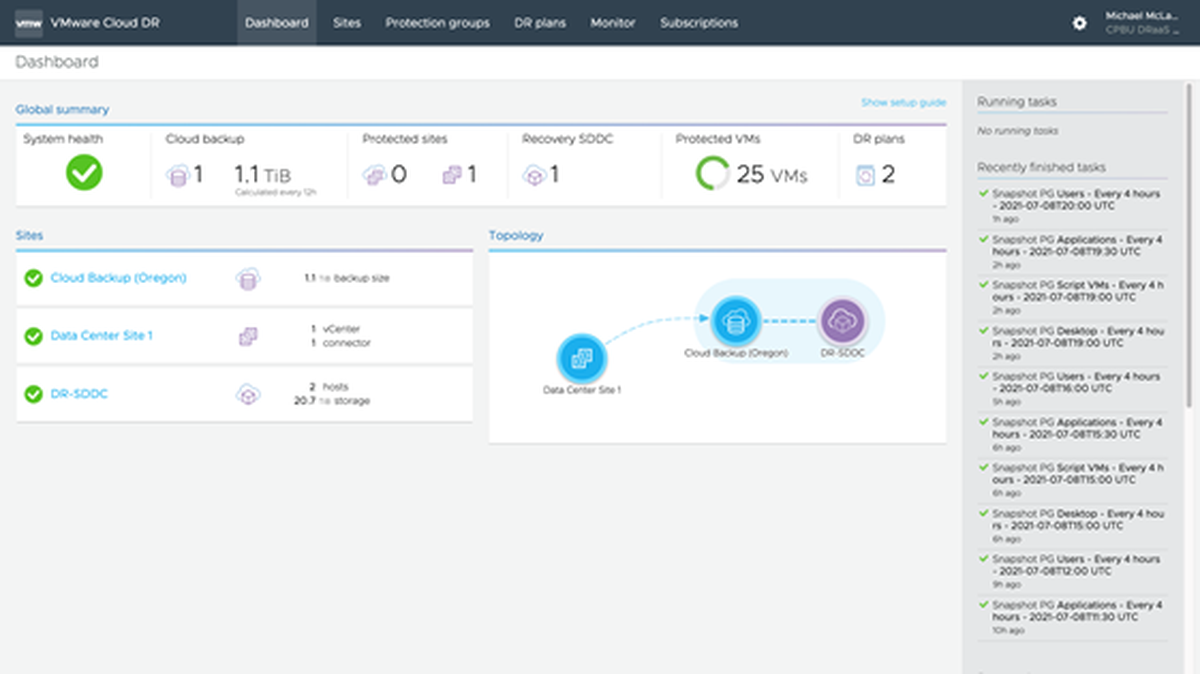Click the Protected VMs ring chart
1200x674 pixels.
(713, 174)
